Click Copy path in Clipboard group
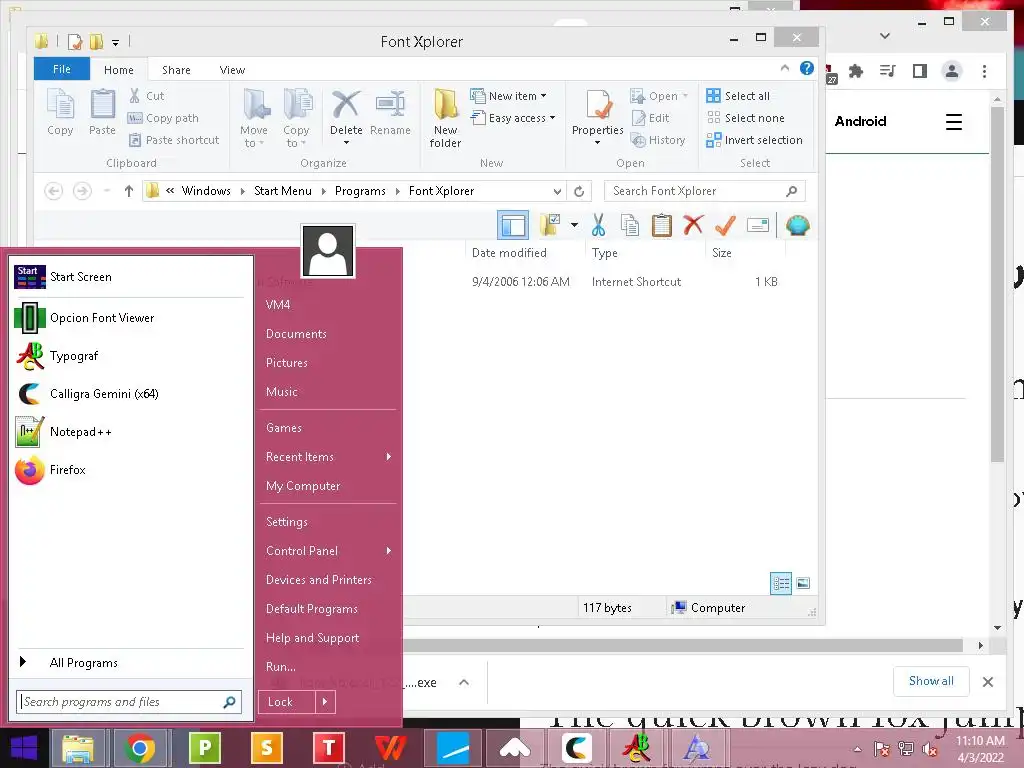Screen dimensions: 1024x768 [x=163, y=118]
